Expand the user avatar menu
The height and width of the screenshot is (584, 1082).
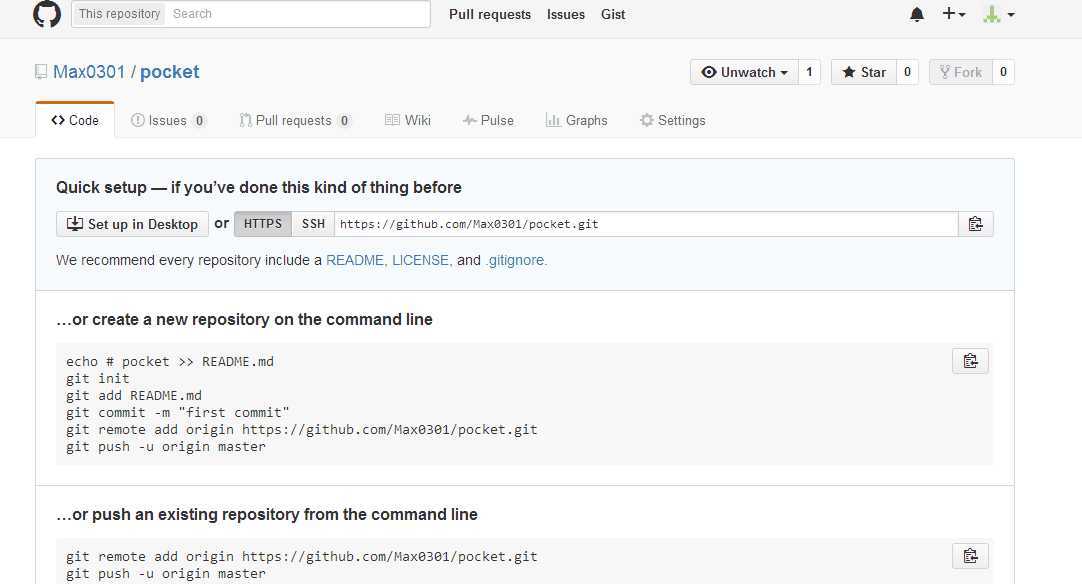coord(998,14)
